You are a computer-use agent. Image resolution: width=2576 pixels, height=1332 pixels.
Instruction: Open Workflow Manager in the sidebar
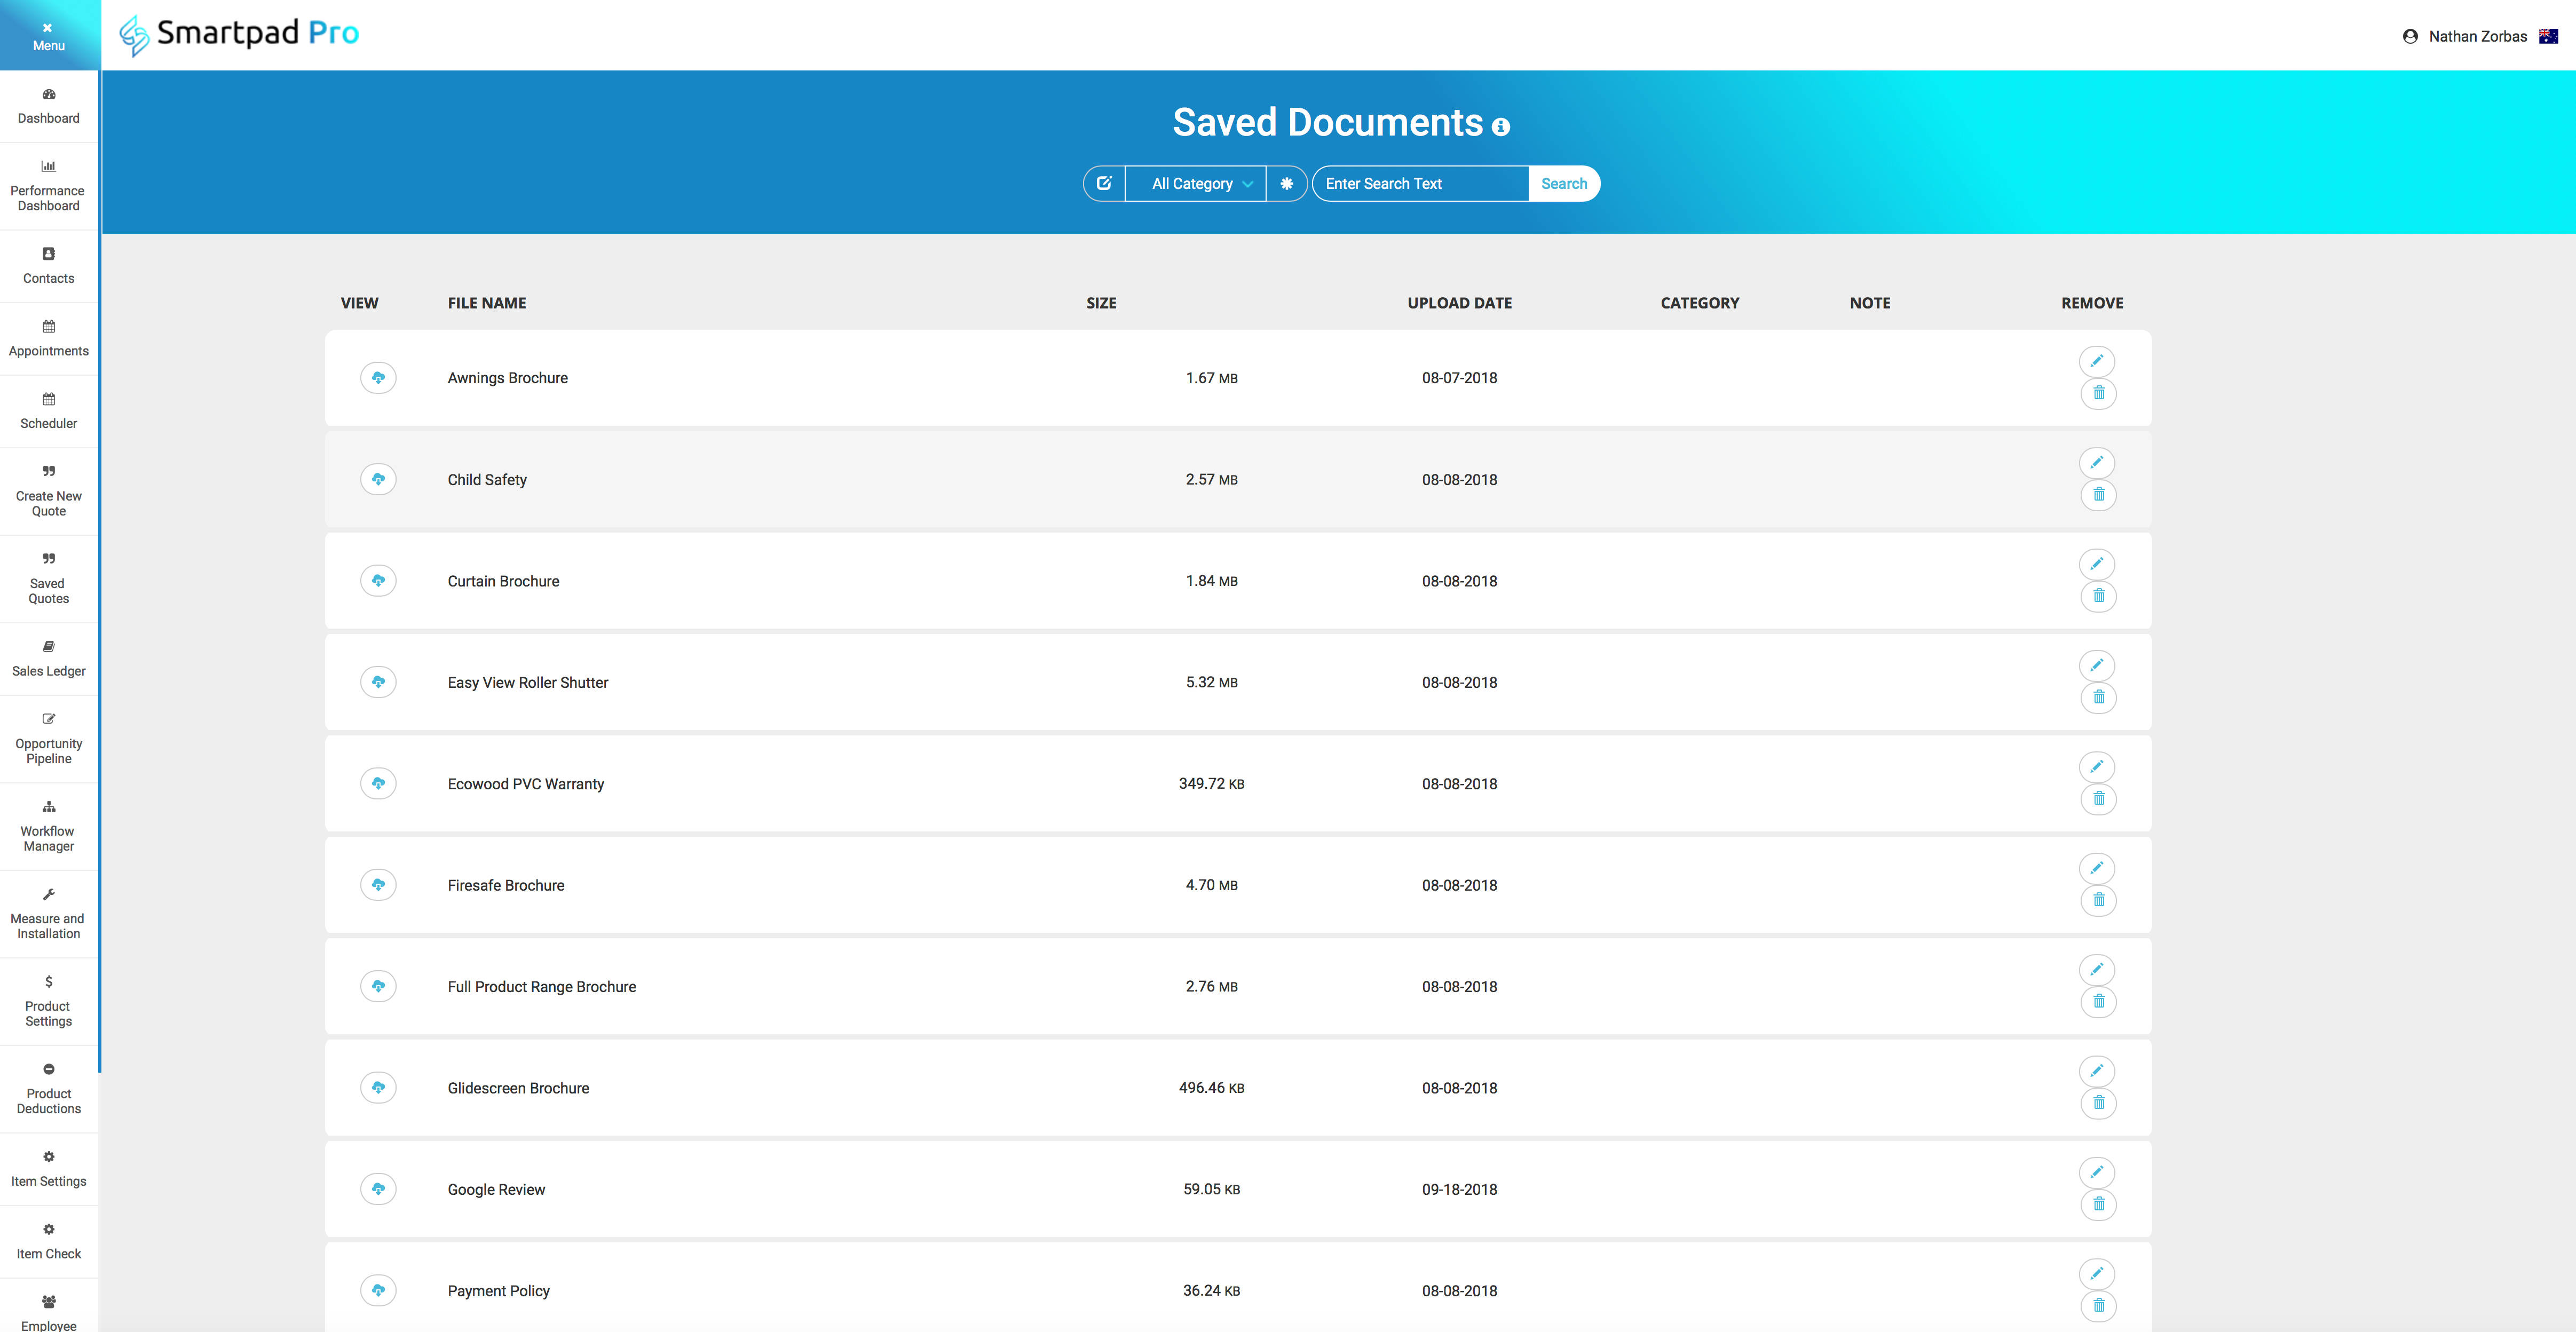pyautogui.click(x=49, y=827)
